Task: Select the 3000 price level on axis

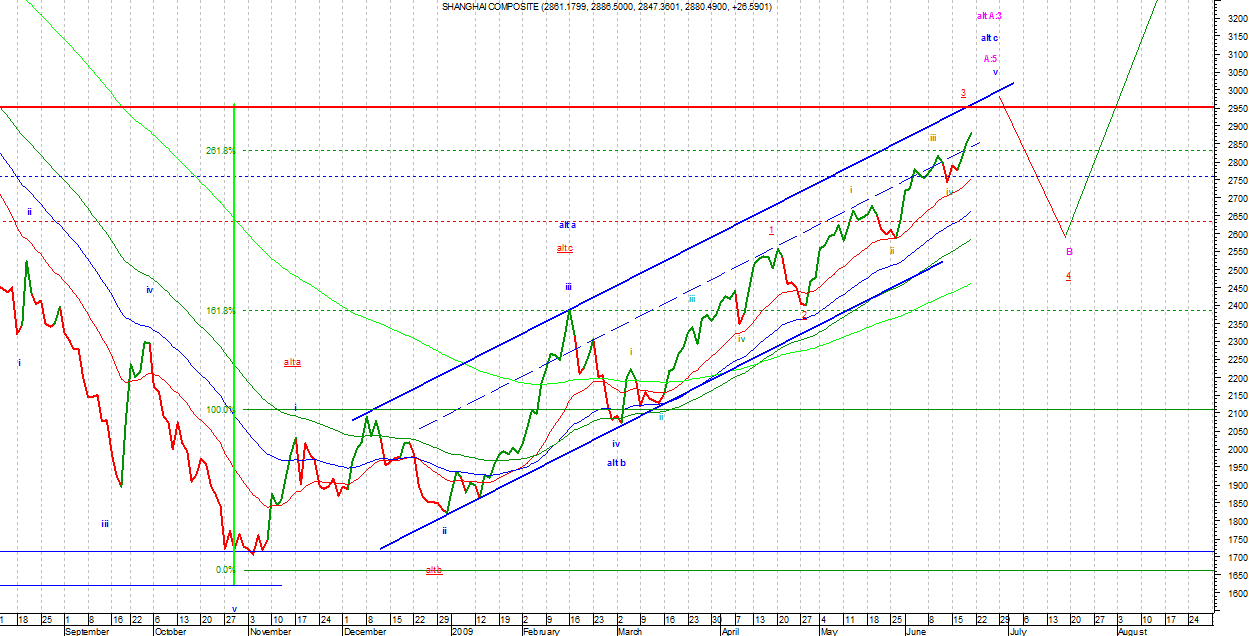Action: coord(1235,91)
